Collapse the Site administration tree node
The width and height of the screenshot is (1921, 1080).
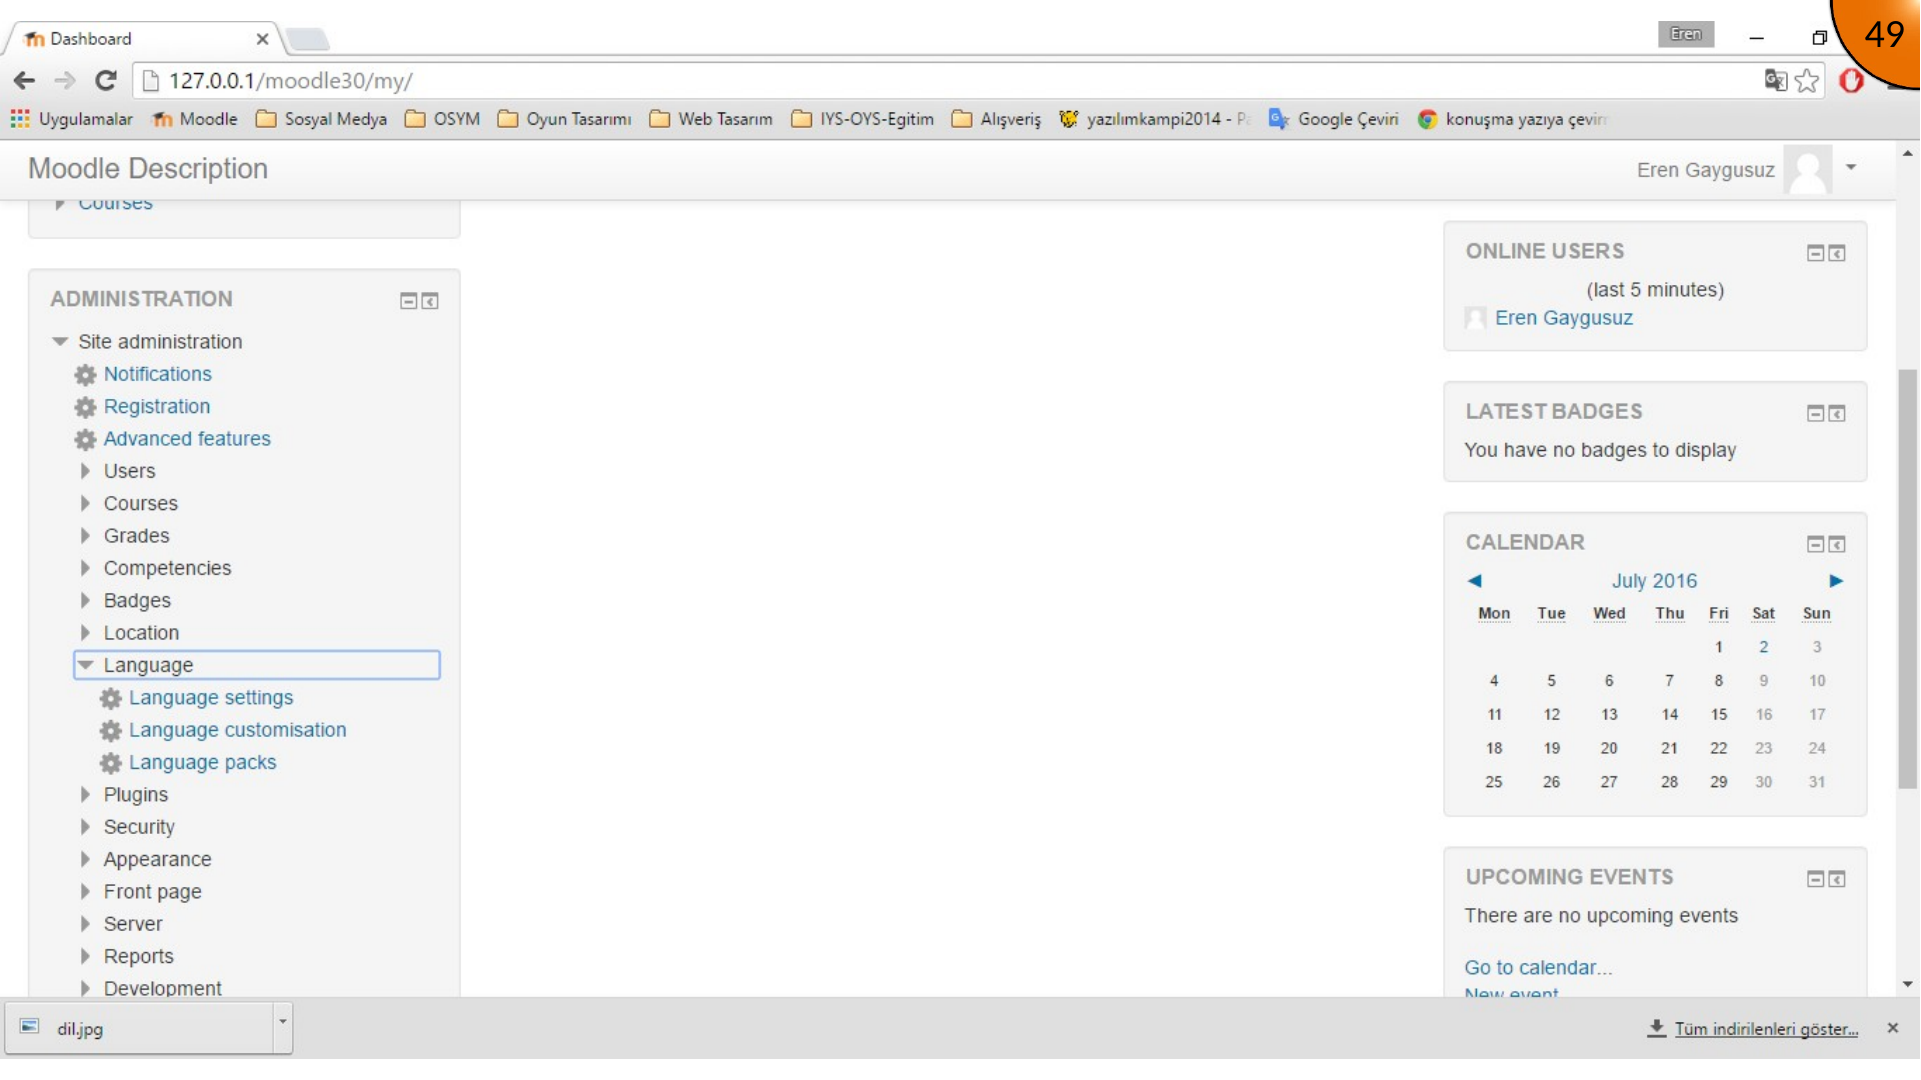pyautogui.click(x=60, y=342)
